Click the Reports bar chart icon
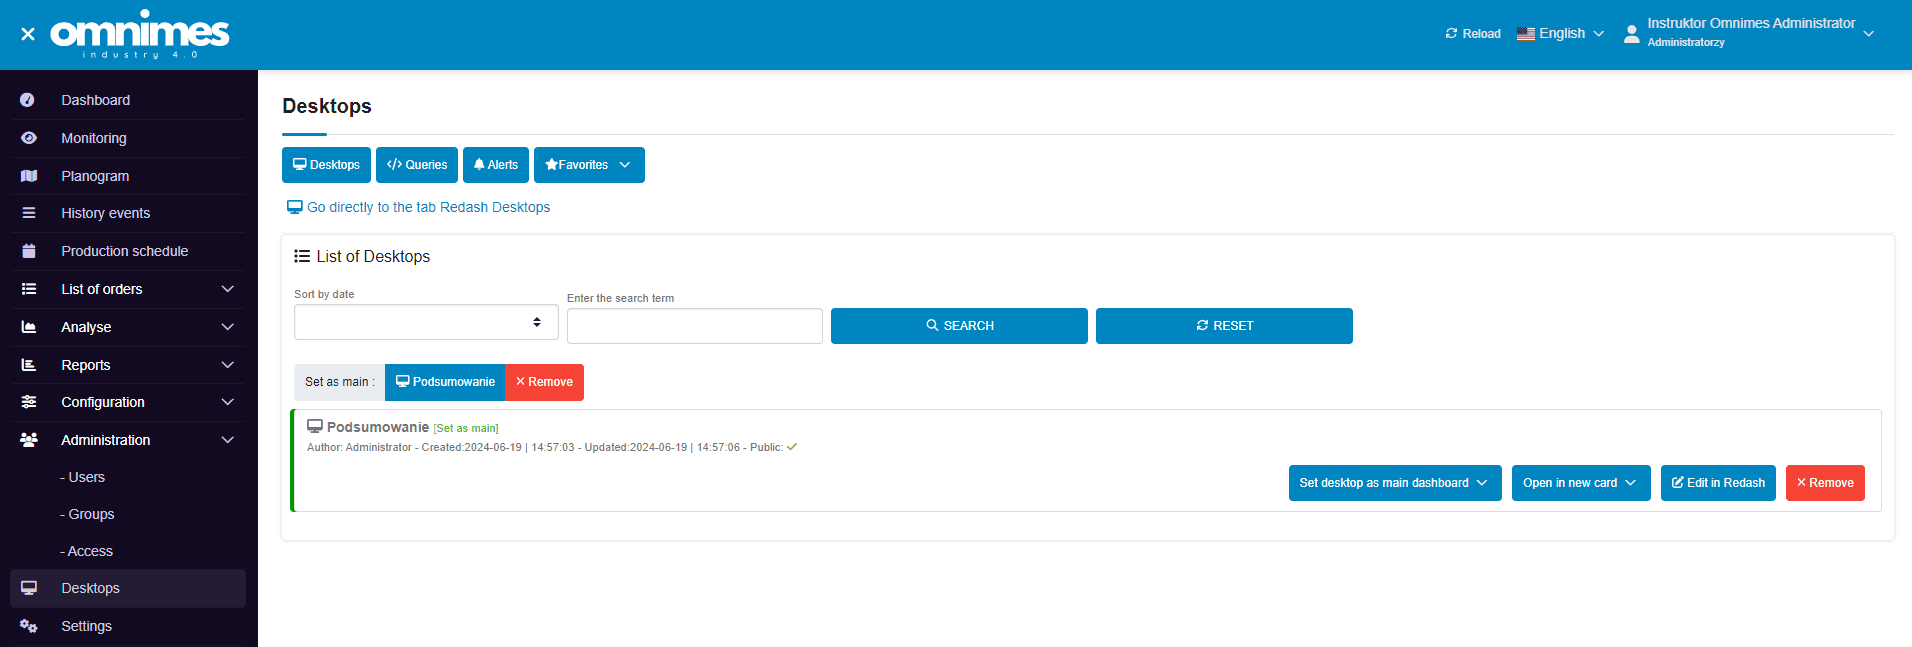 pos(28,365)
